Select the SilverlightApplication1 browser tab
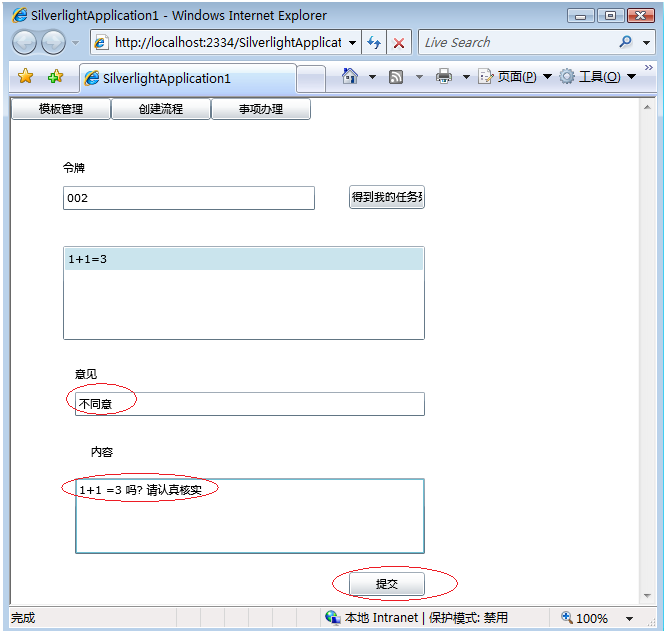Screen dimensions: 666x633 [188, 78]
